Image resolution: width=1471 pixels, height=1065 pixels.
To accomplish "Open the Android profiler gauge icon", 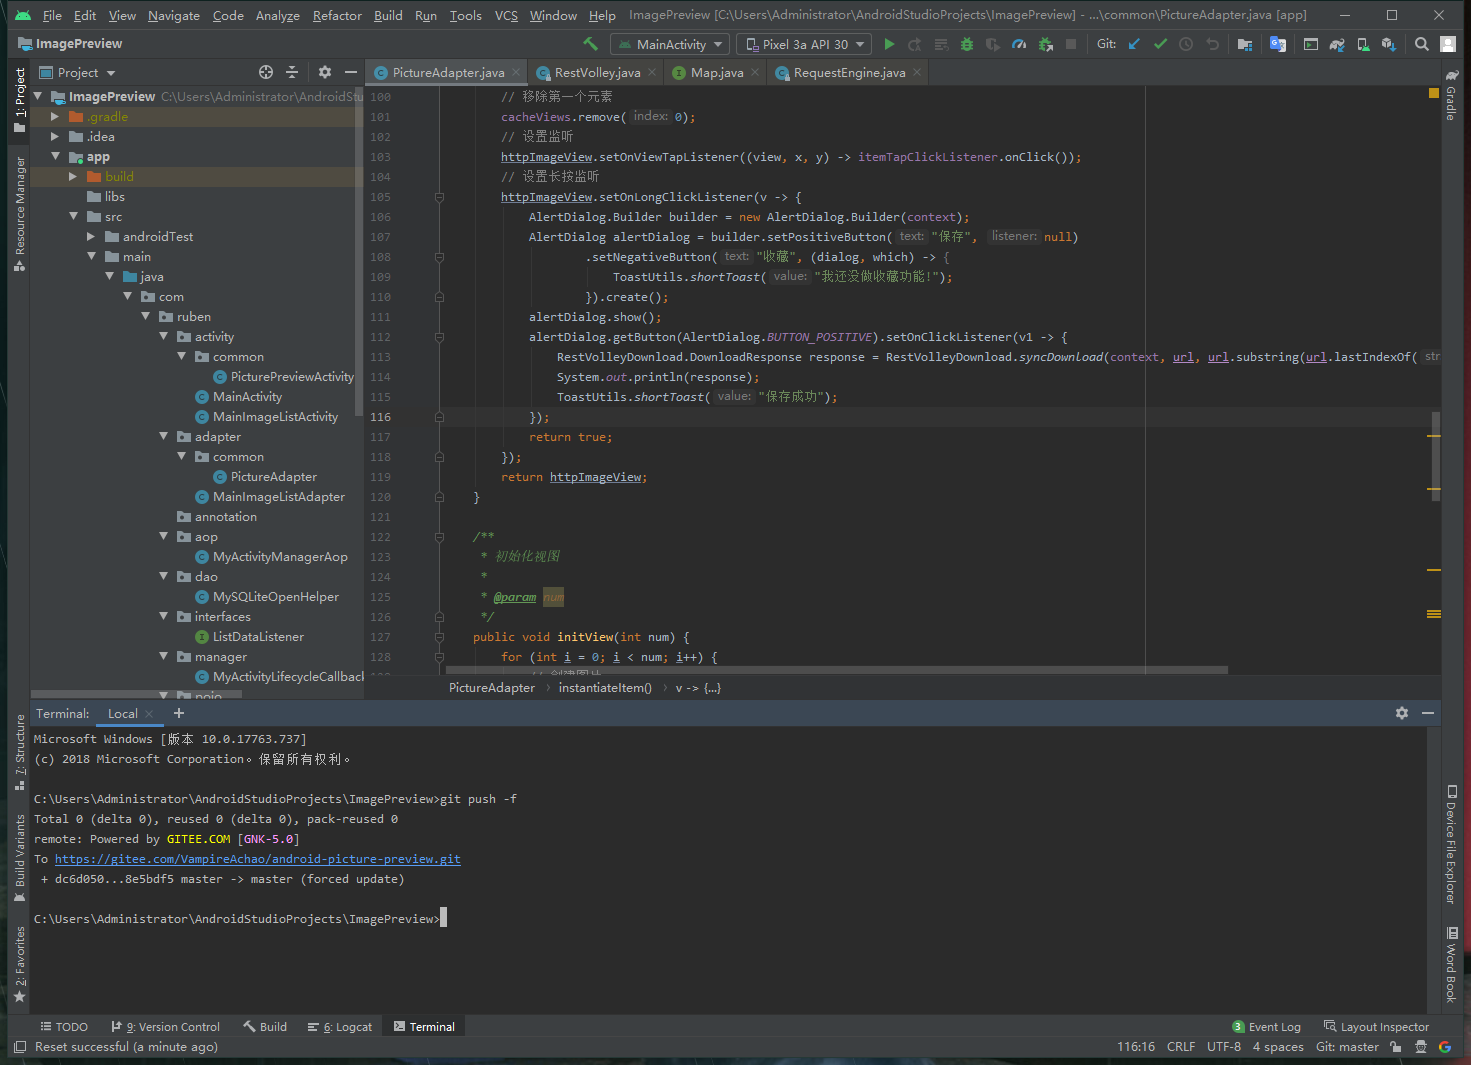I will click(1018, 44).
